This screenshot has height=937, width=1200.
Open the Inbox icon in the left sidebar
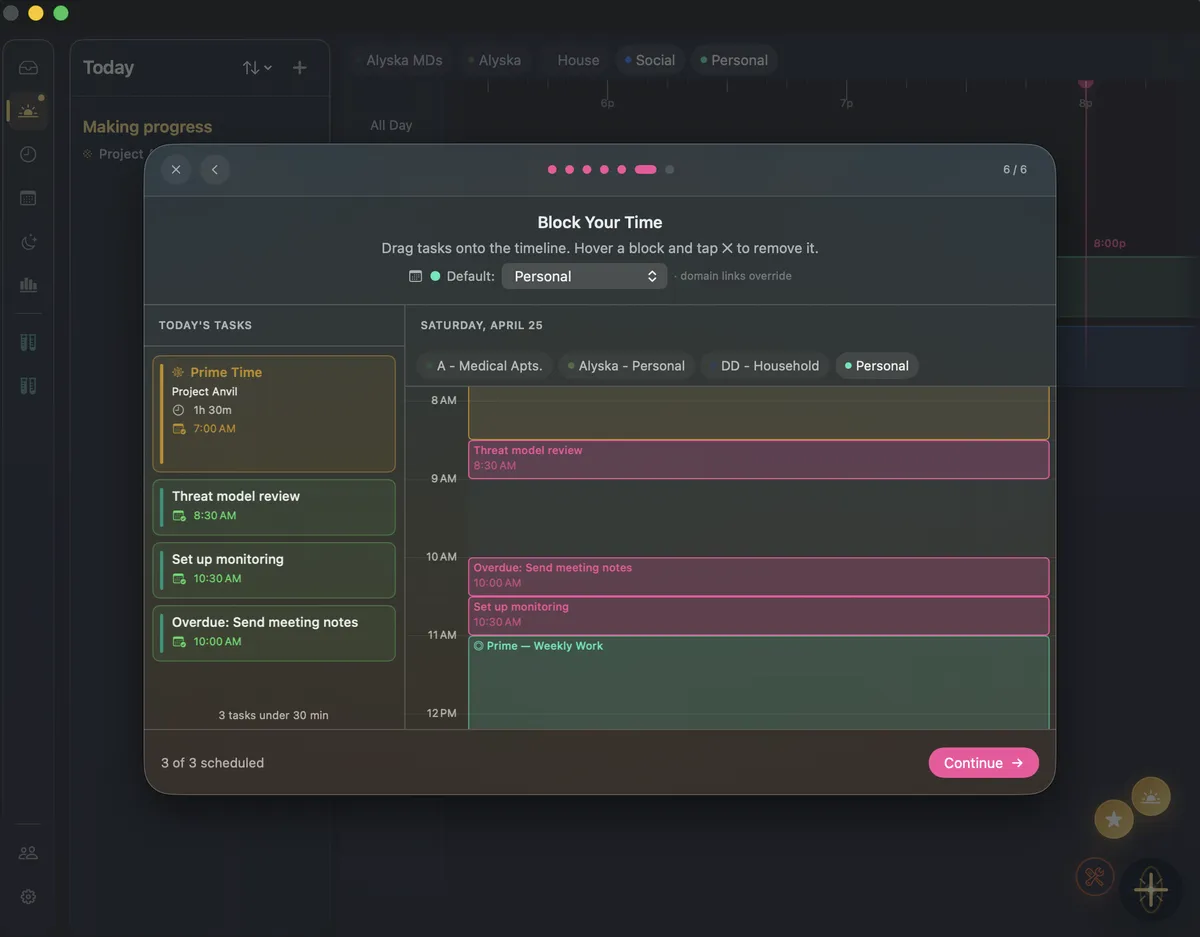pos(28,66)
